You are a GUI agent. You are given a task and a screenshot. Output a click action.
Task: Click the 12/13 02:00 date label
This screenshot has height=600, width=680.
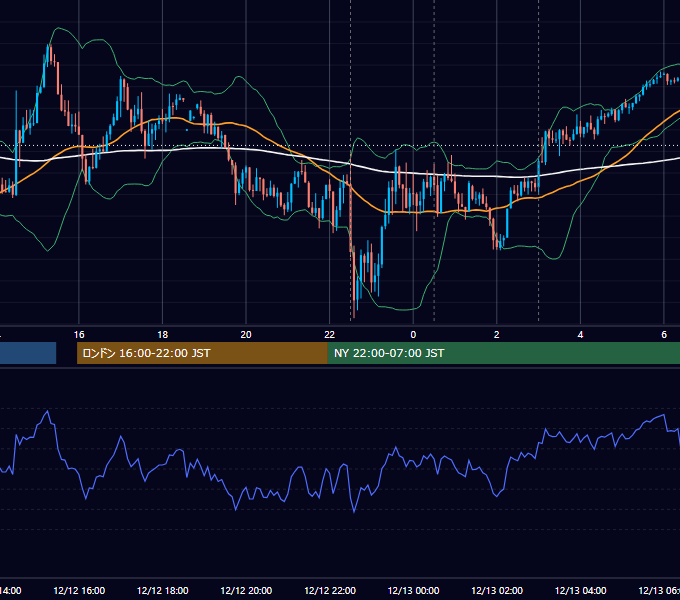(x=497, y=590)
